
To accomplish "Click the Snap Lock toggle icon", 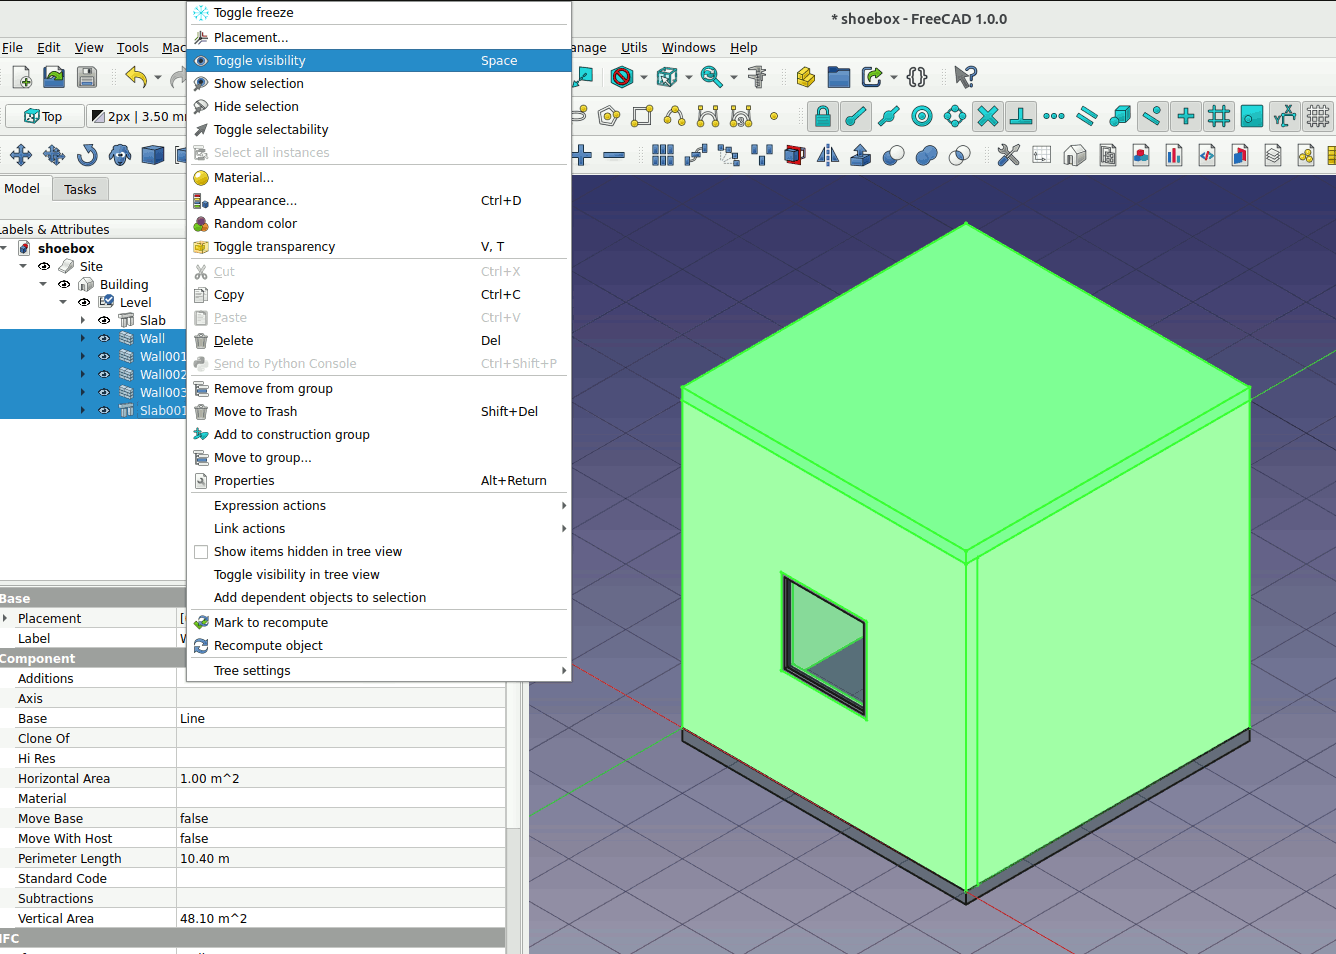I will [x=822, y=117].
